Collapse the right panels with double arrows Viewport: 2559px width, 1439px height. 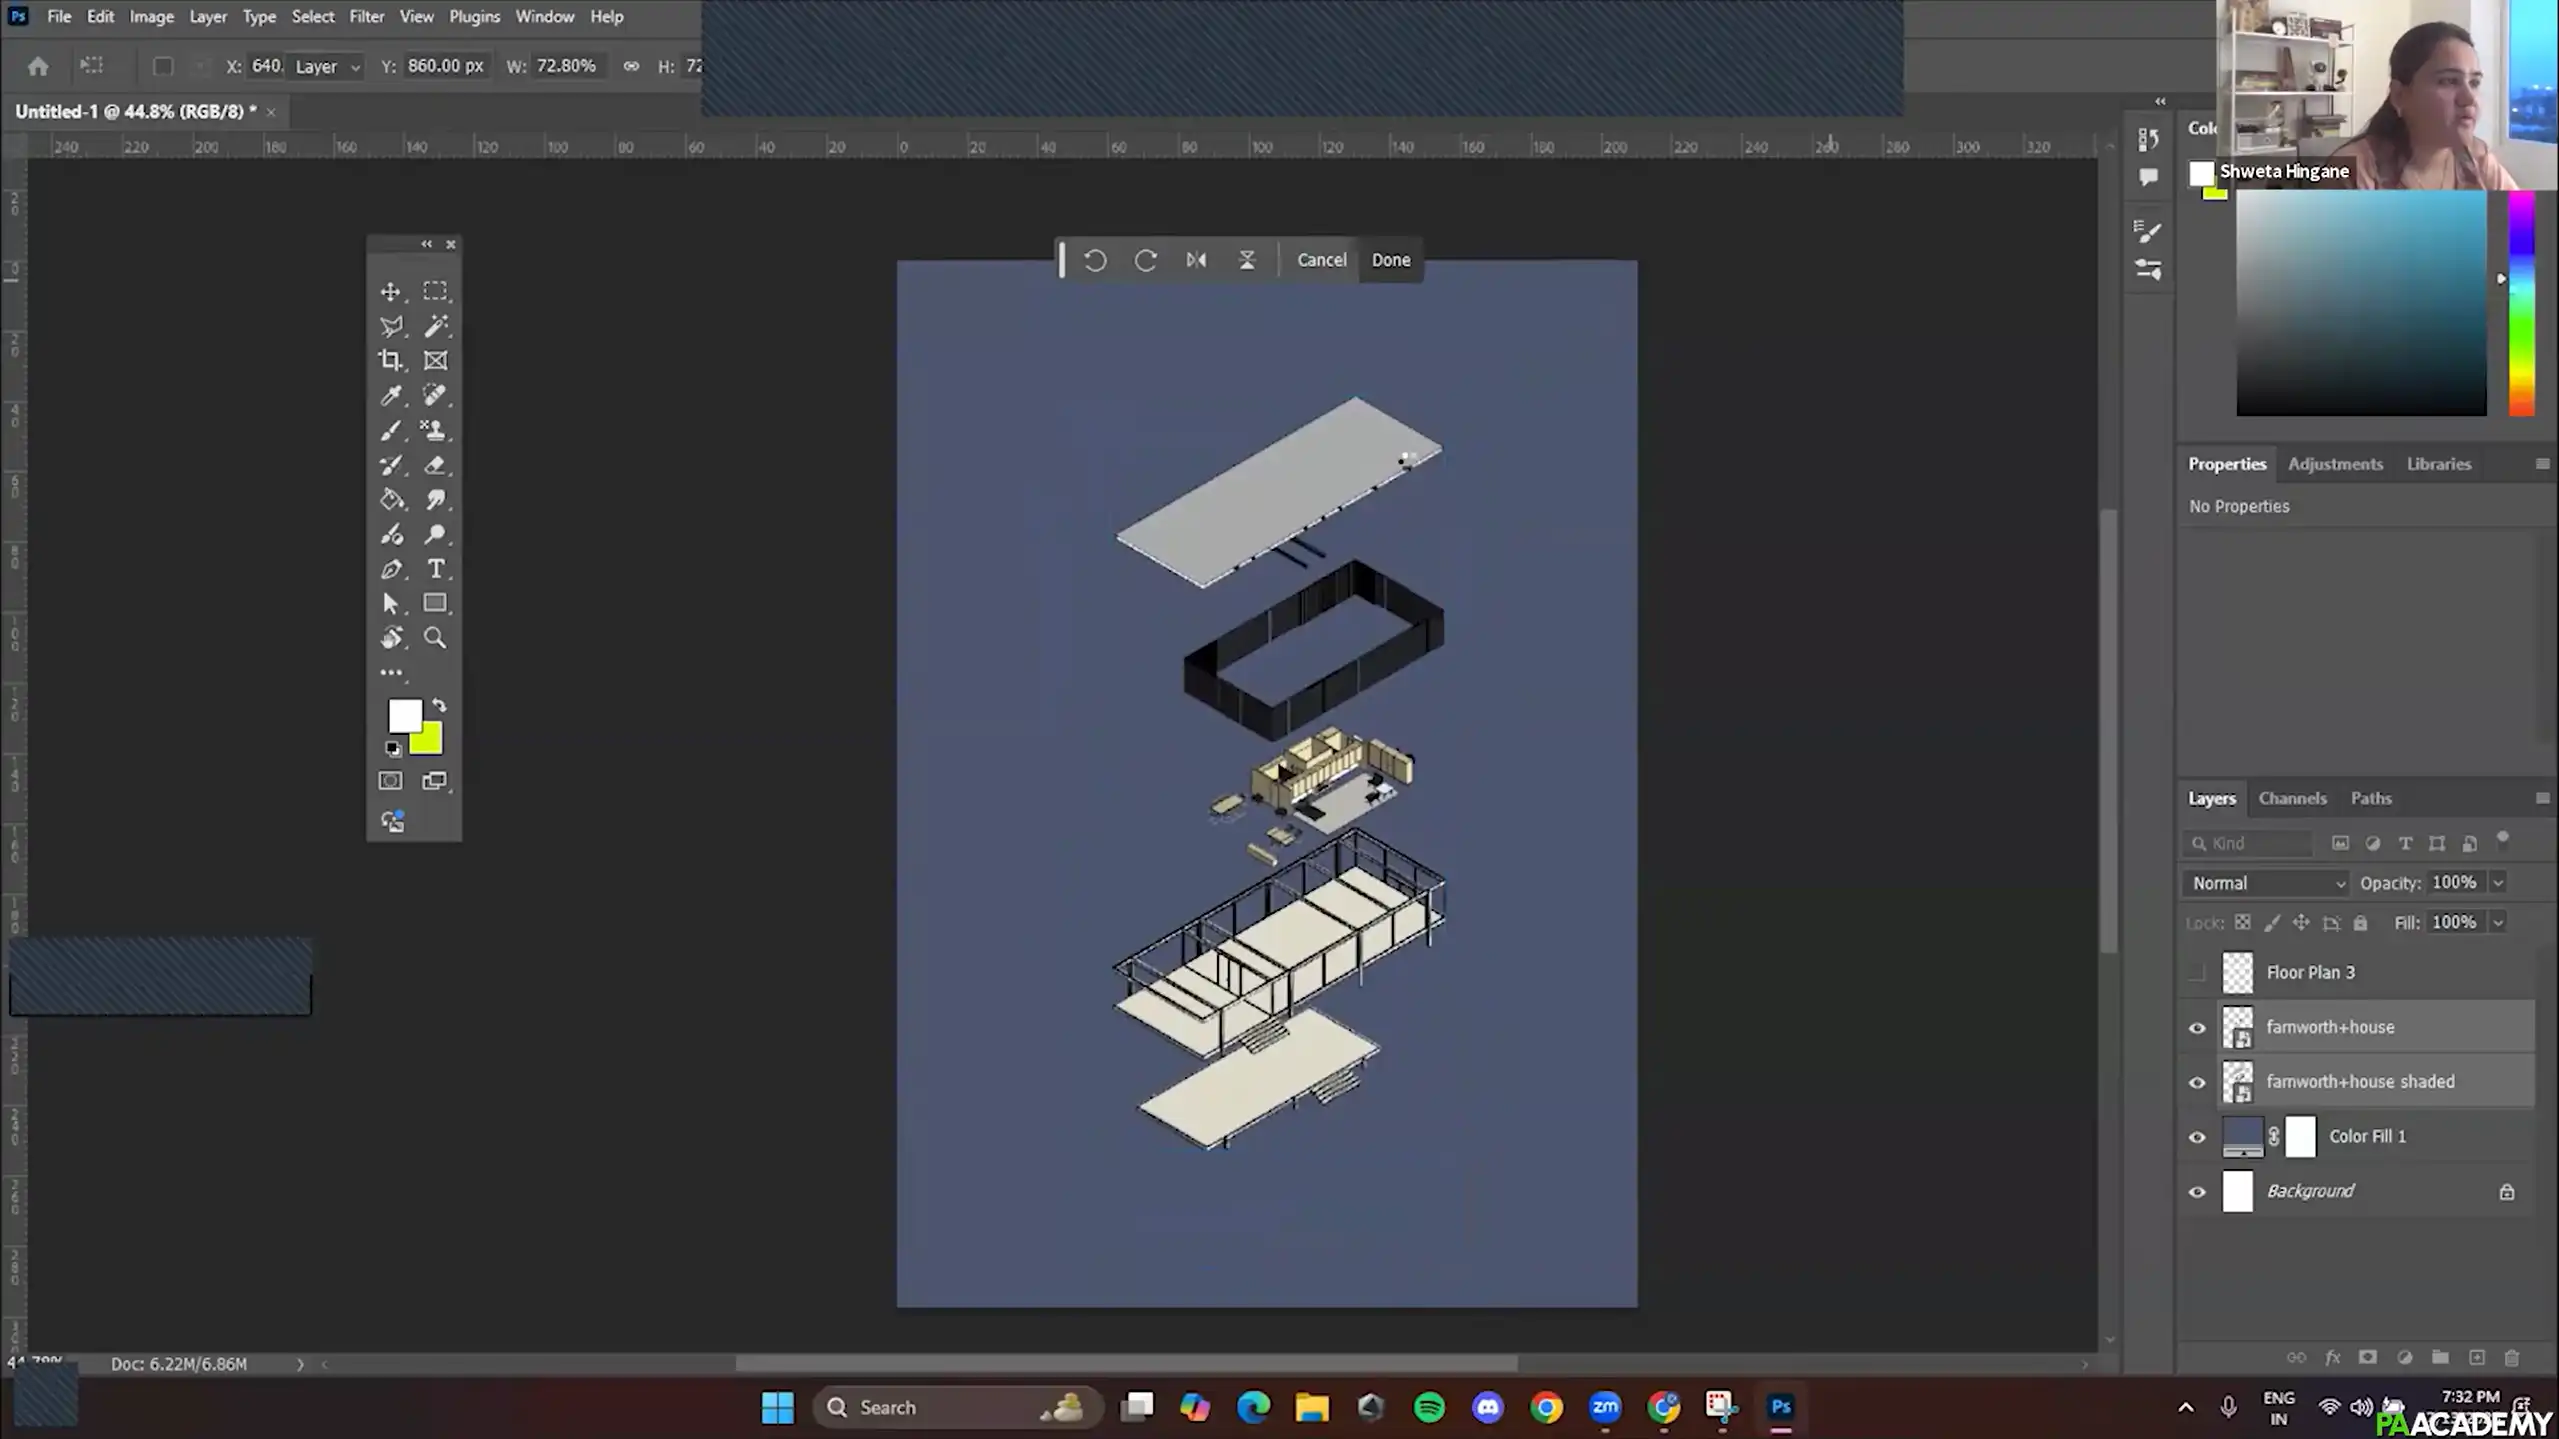pyautogui.click(x=2160, y=101)
